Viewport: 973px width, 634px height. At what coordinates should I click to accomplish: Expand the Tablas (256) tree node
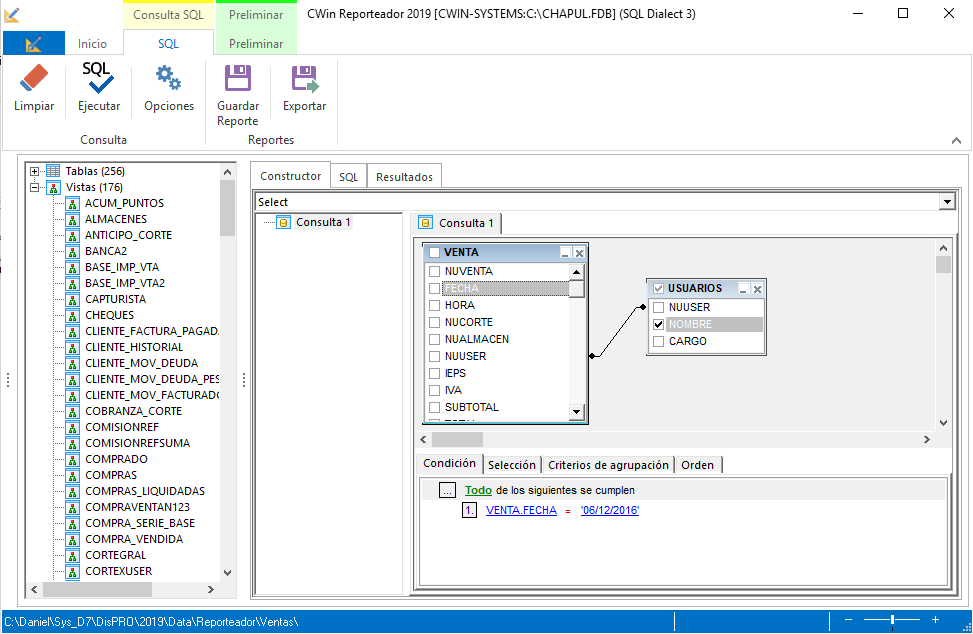tap(33, 170)
